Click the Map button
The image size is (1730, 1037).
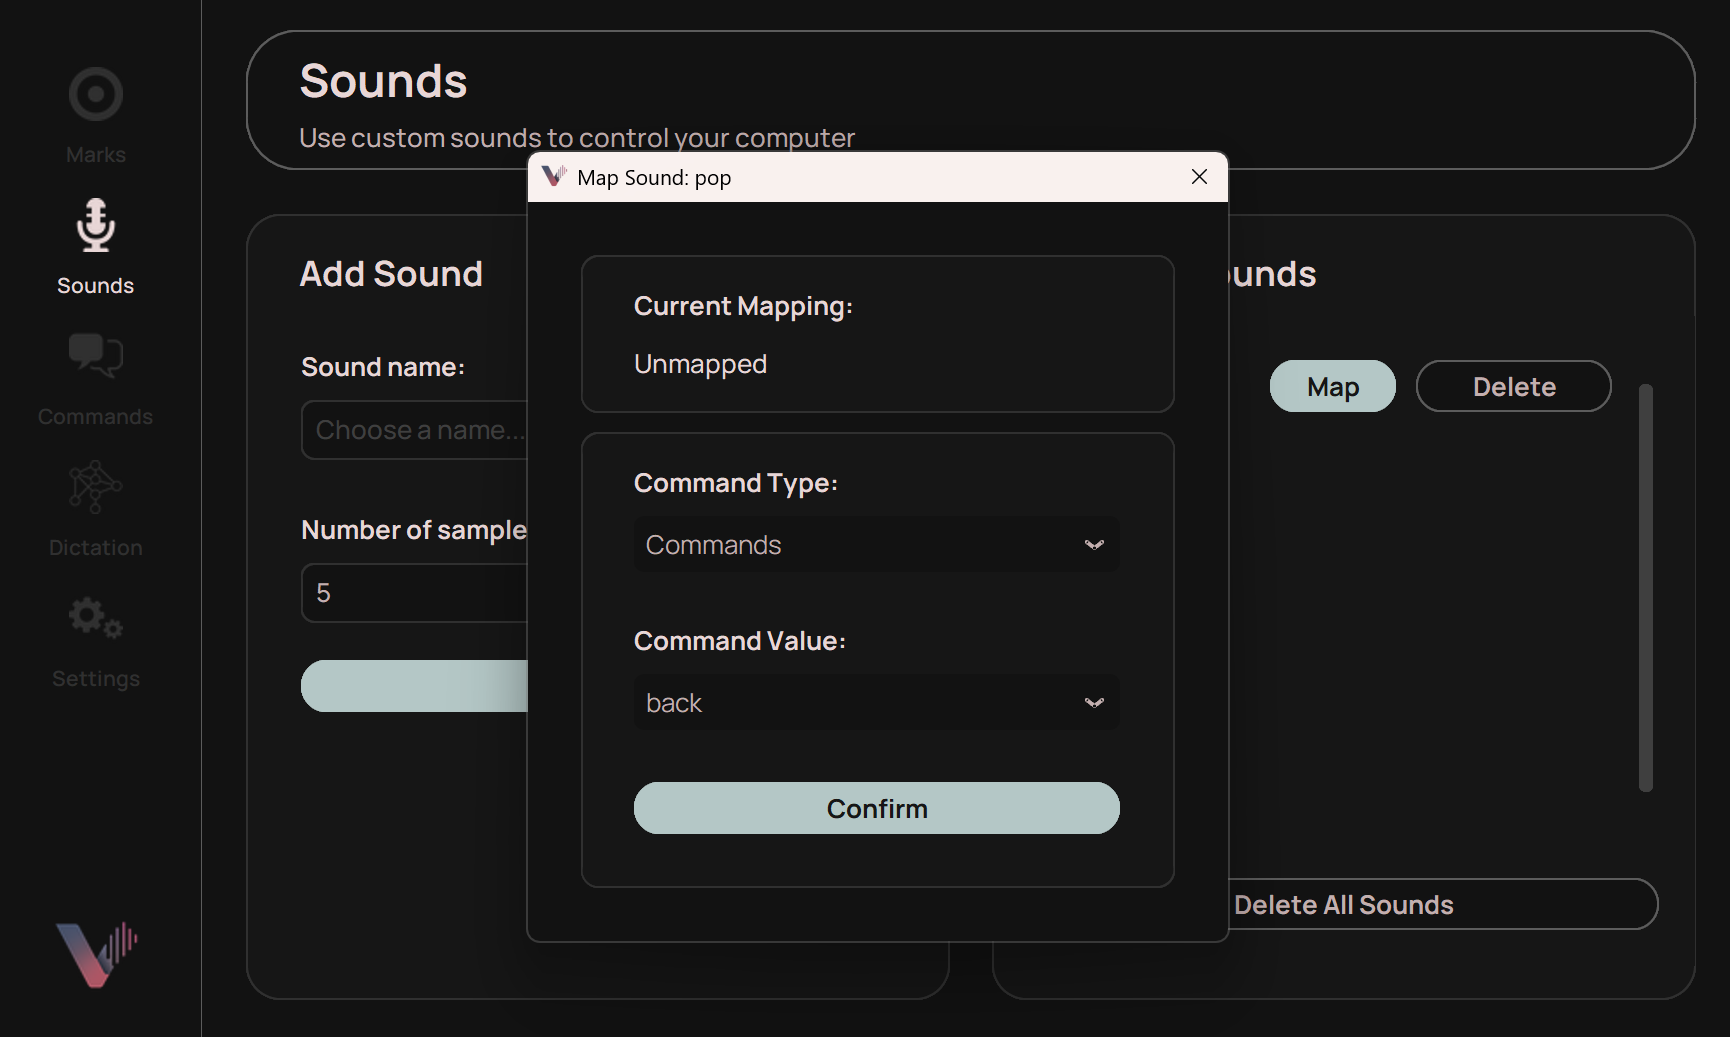[1331, 386]
